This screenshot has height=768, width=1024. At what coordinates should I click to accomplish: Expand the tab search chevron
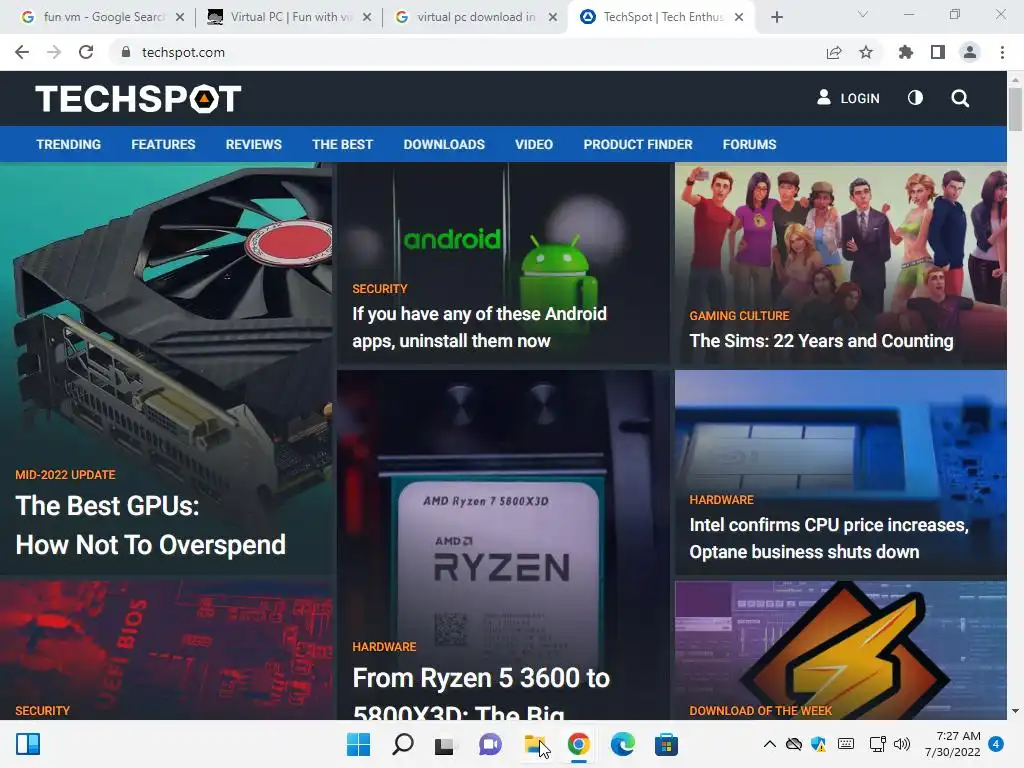[863, 14]
